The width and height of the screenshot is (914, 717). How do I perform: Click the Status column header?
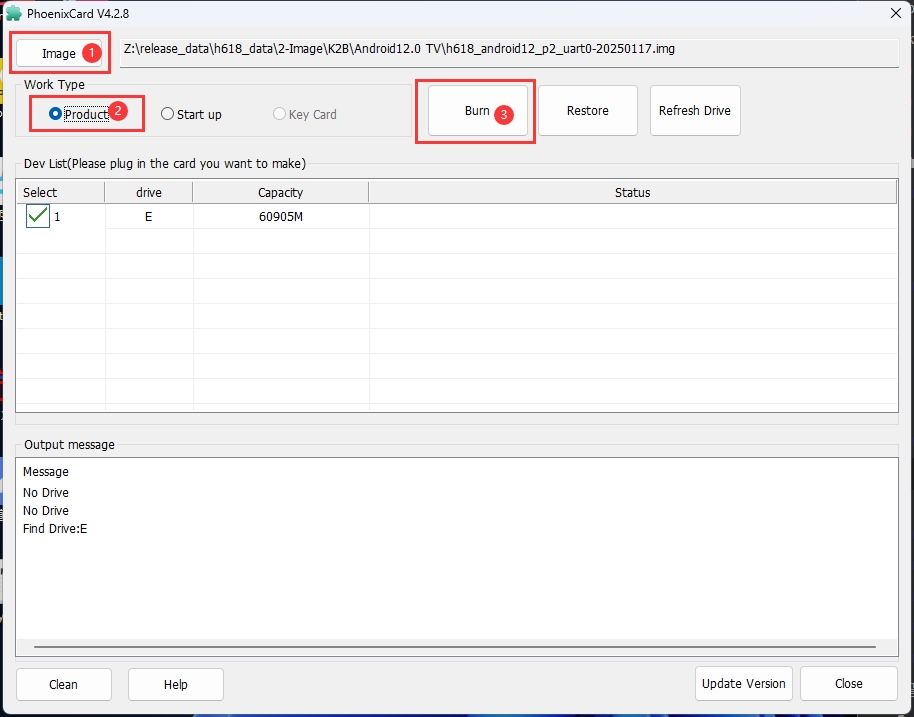point(632,192)
